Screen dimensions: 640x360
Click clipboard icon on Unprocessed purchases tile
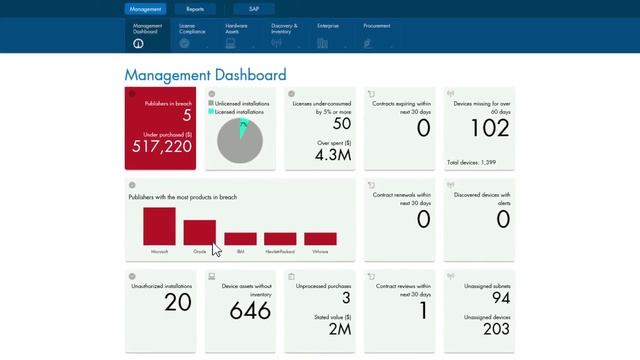(291, 276)
